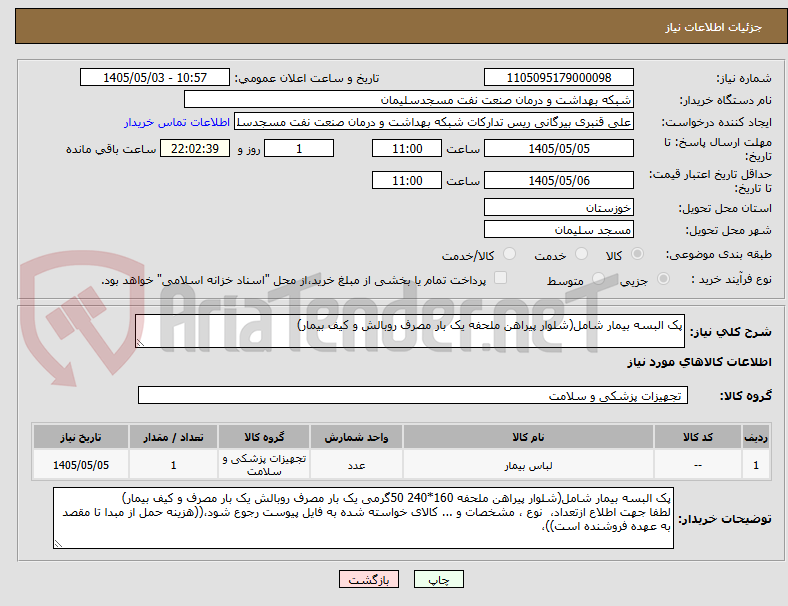Click the delivery city field مسجد سلیمان

click(x=558, y=229)
